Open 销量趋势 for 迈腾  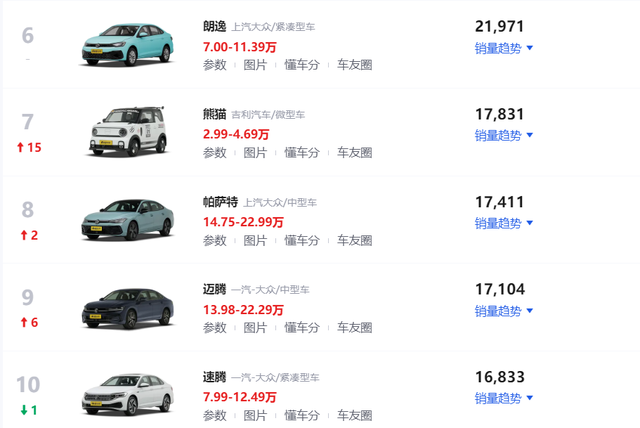coord(504,310)
